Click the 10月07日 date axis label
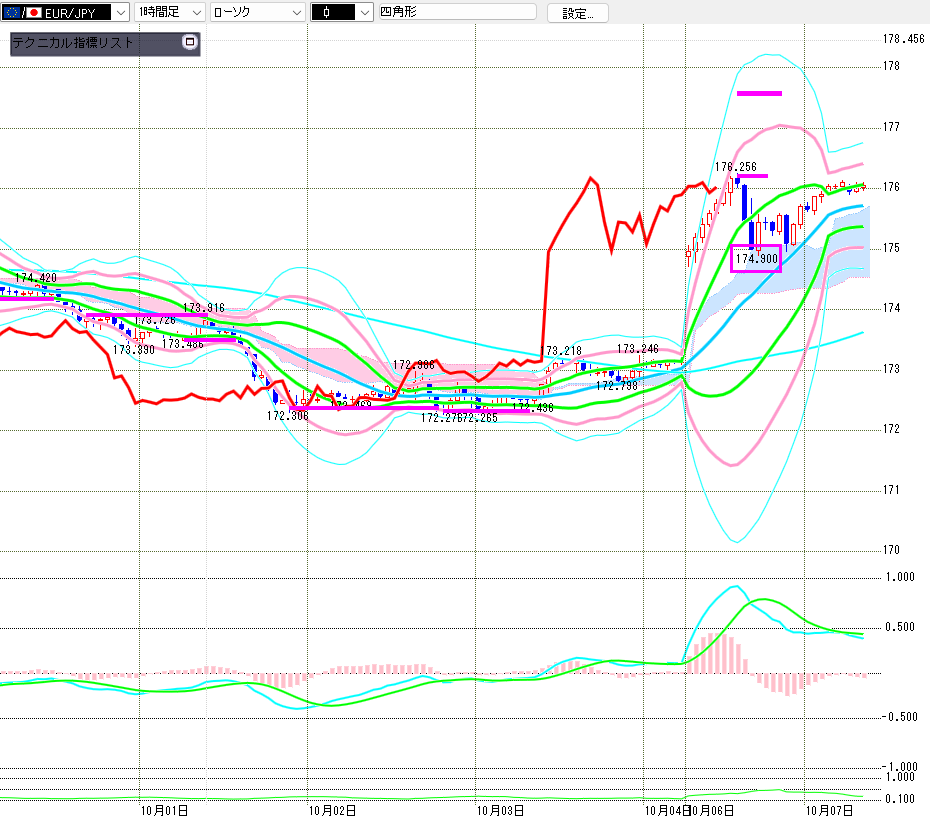 [830, 809]
